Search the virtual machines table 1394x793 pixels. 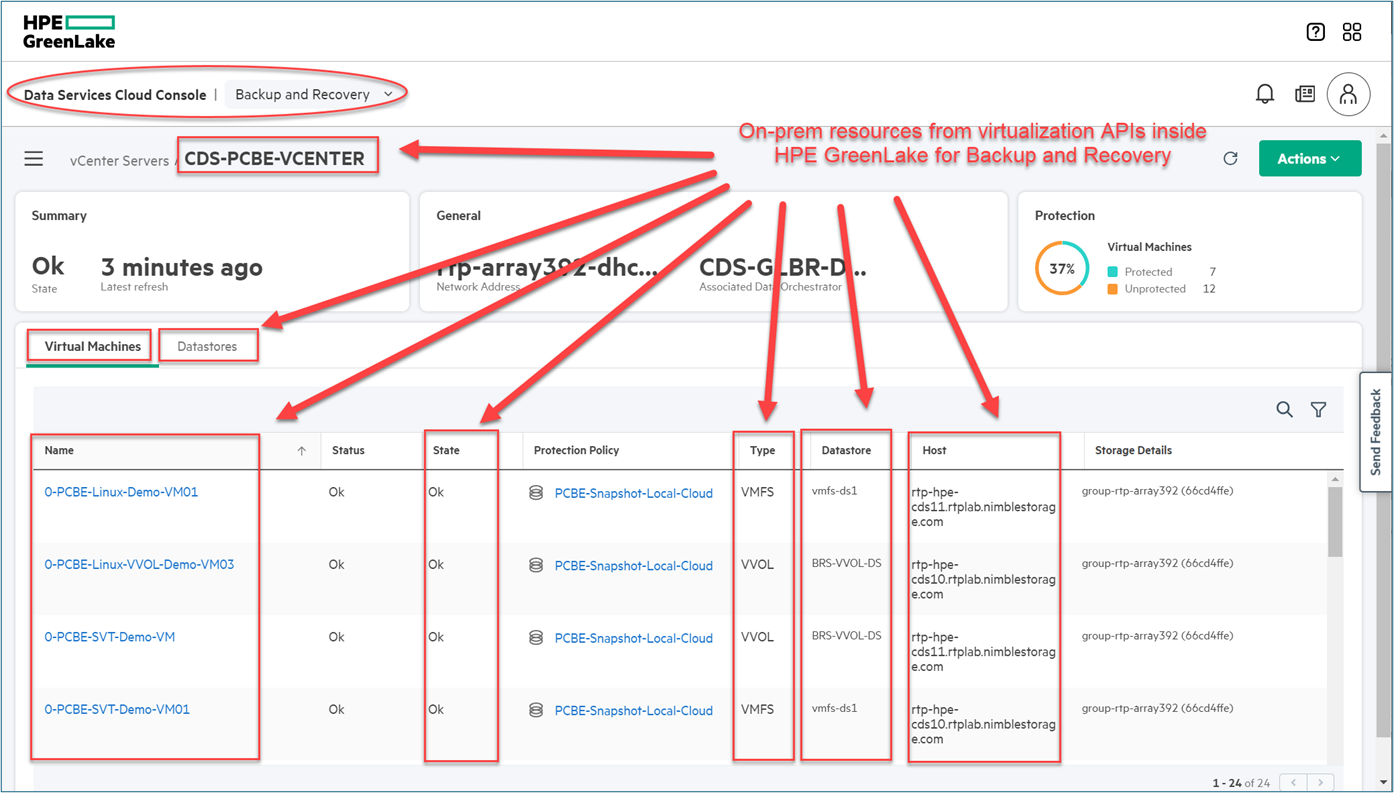[x=1284, y=409]
